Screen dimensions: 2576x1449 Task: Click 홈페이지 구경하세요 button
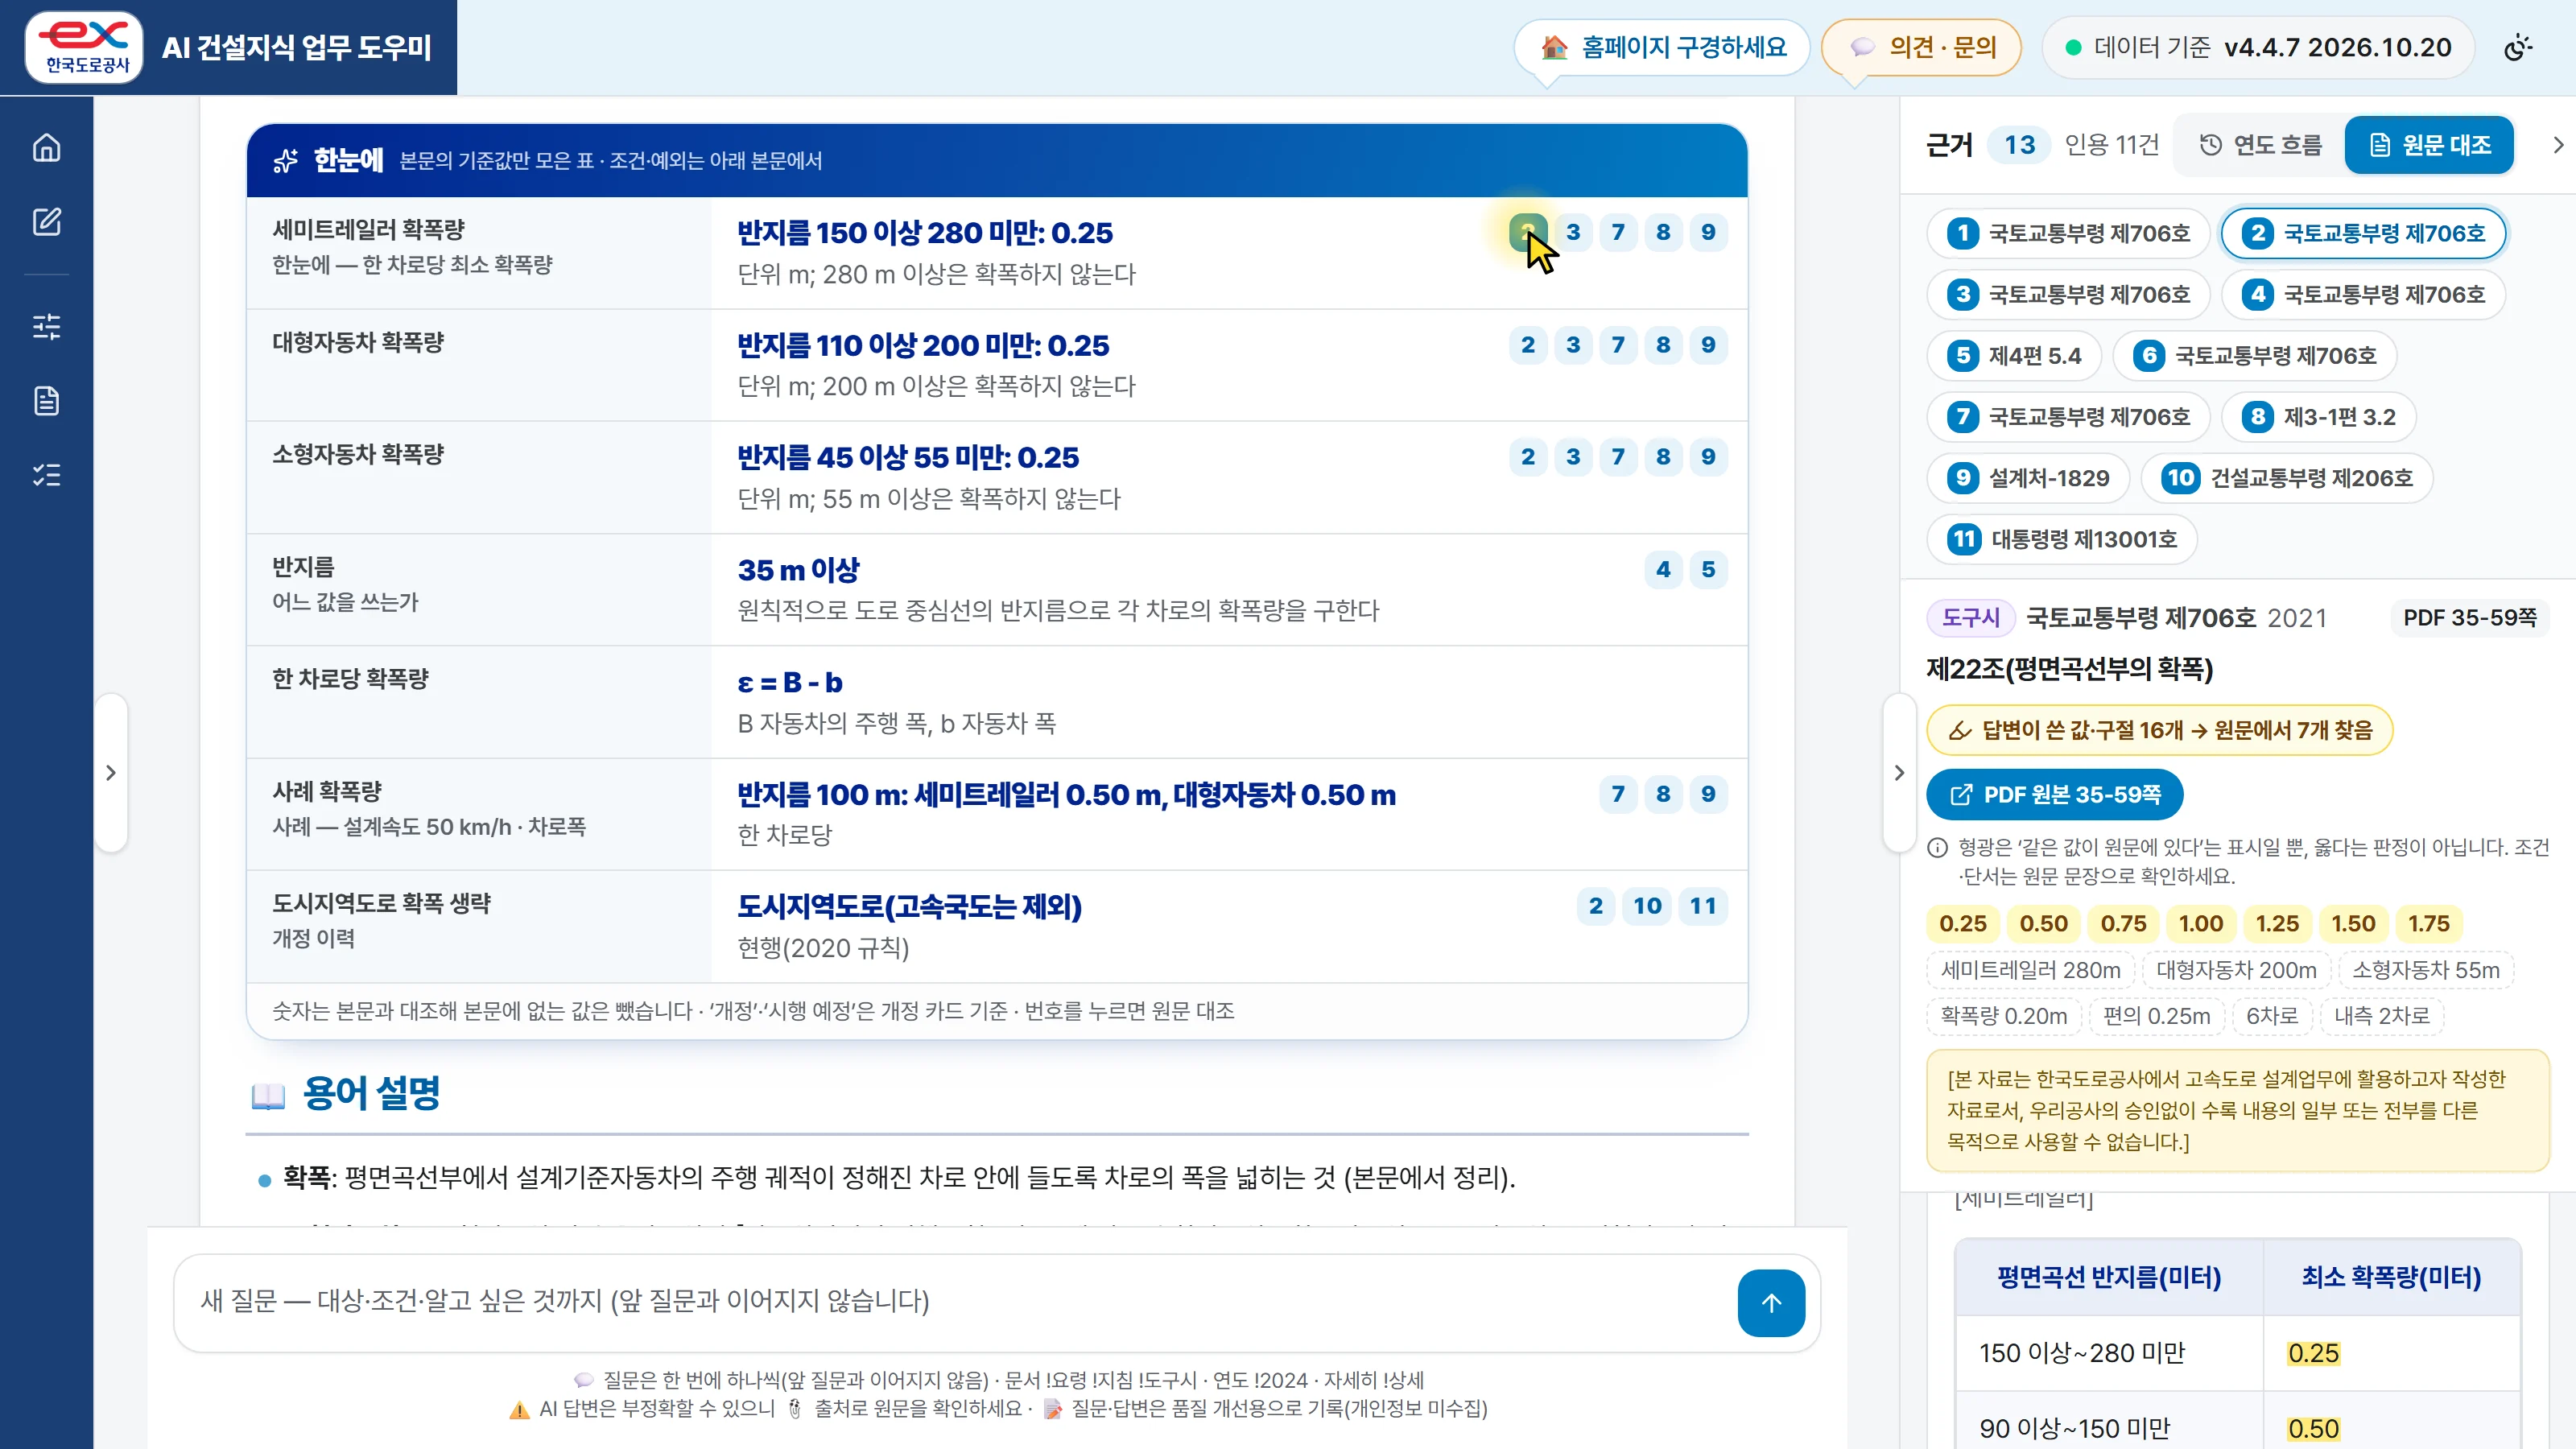click(1662, 47)
